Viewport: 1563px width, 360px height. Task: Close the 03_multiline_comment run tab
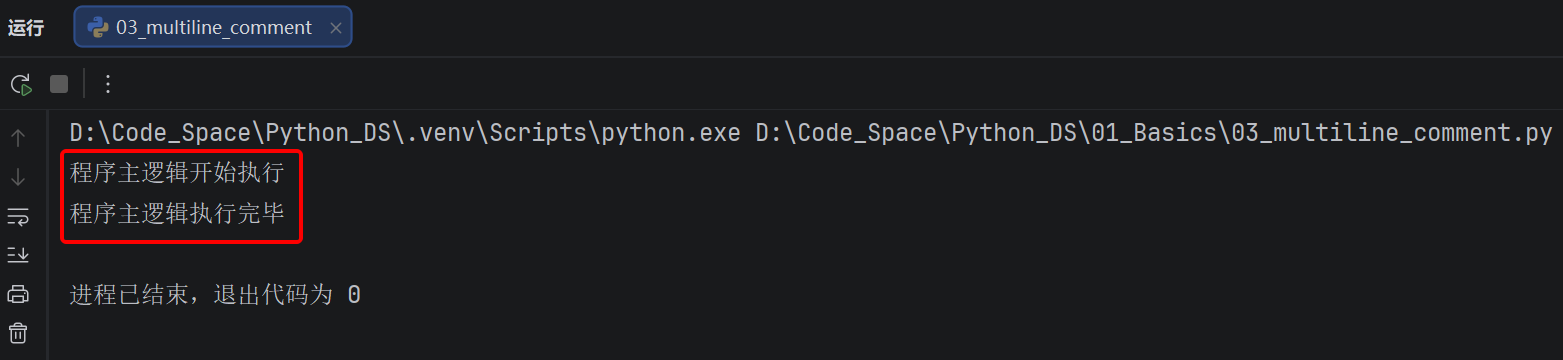pyautogui.click(x=336, y=28)
